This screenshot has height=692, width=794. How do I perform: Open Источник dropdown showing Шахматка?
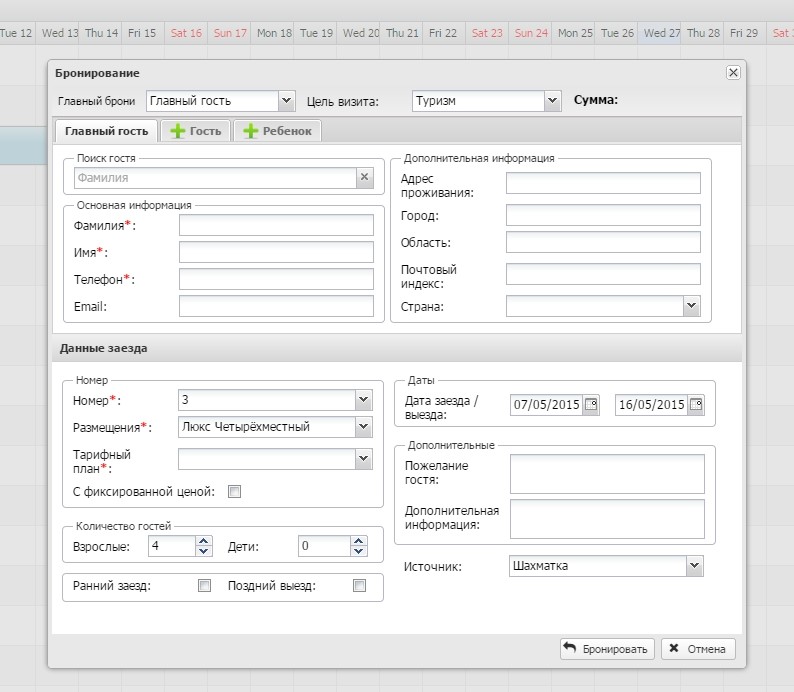(x=694, y=566)
